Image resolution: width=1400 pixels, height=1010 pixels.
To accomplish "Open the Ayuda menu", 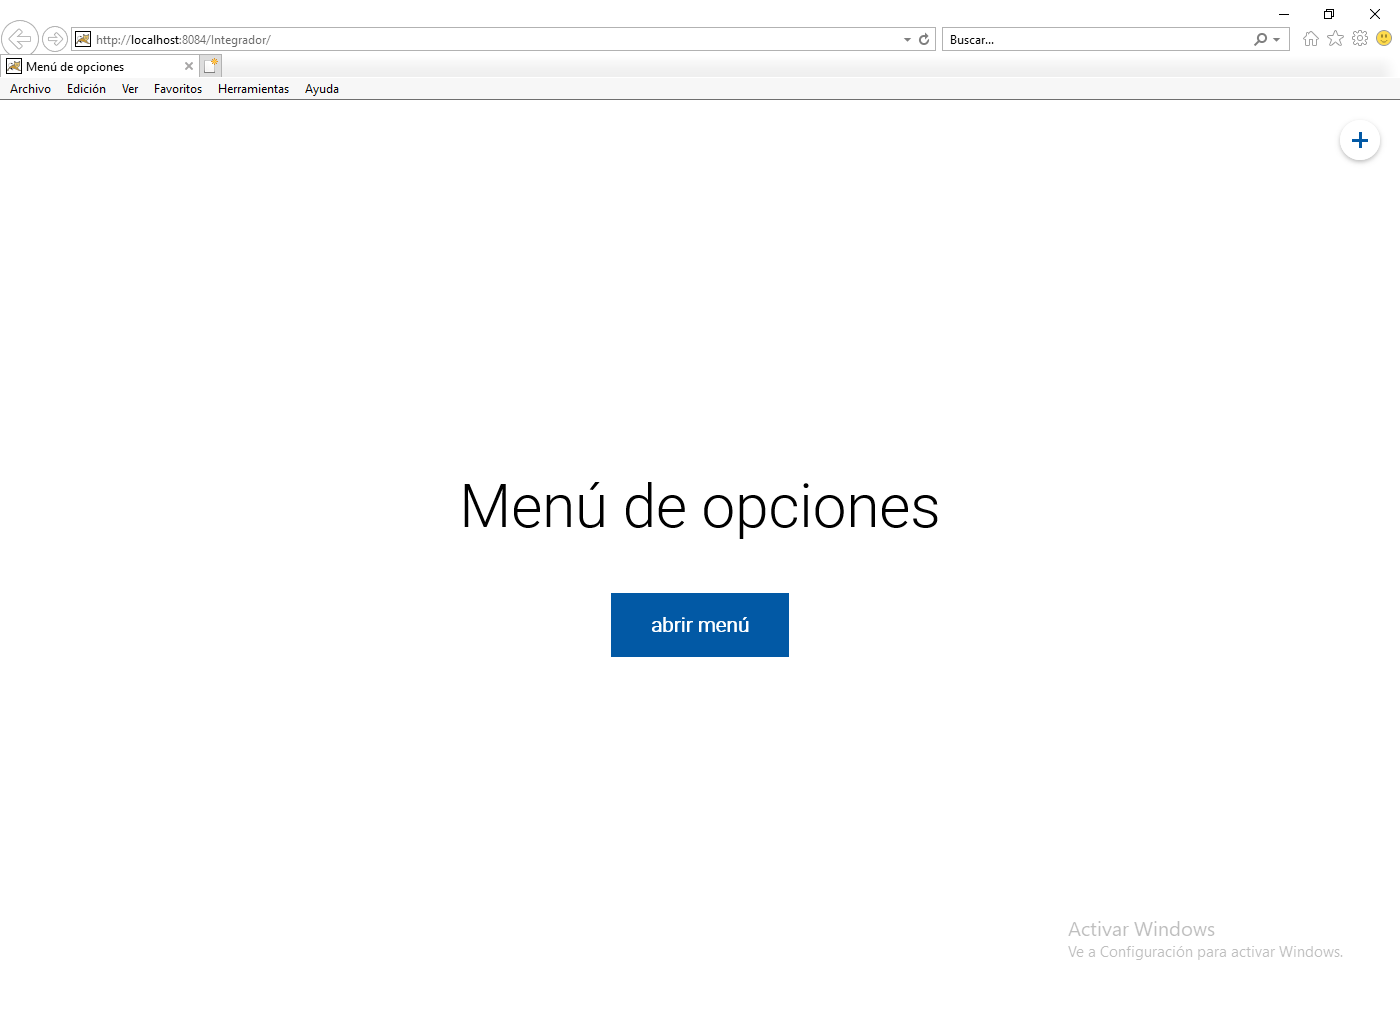I will coord(322,89).
